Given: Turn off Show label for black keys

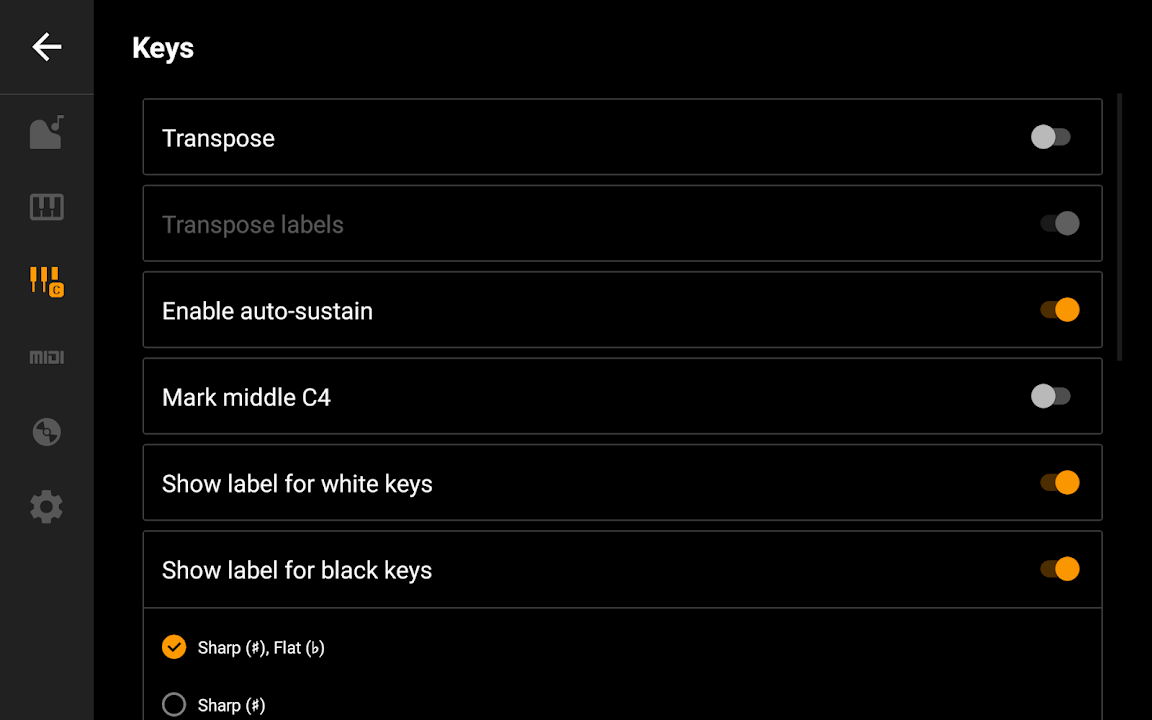Looking at the screenshot, I should pyautogui.click(x=1059, y=569).
